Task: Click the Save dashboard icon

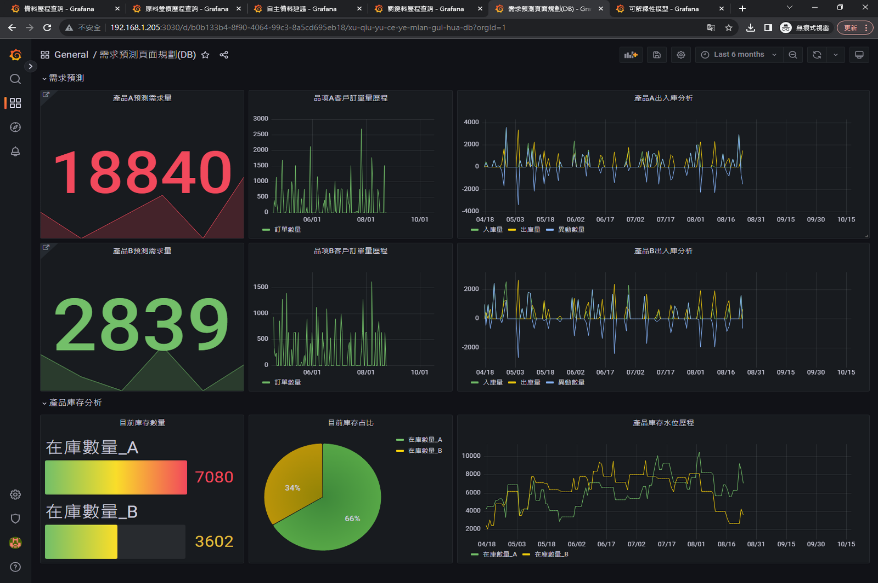Action: 656,55
